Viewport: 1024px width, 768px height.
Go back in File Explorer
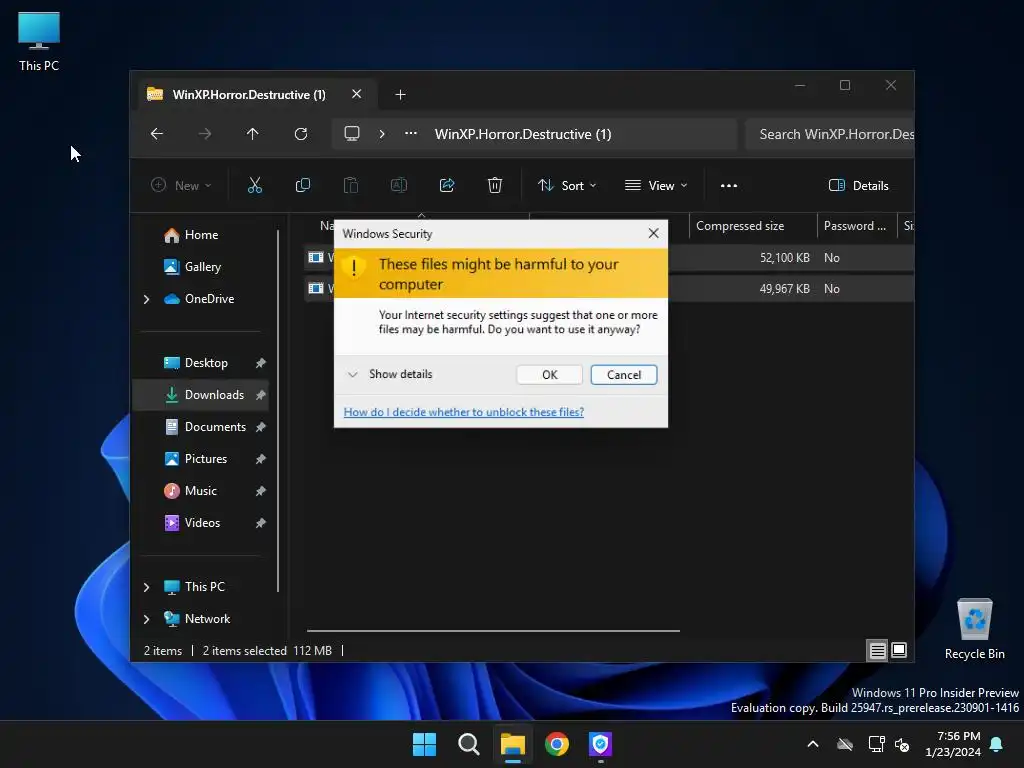coord(157,134)
